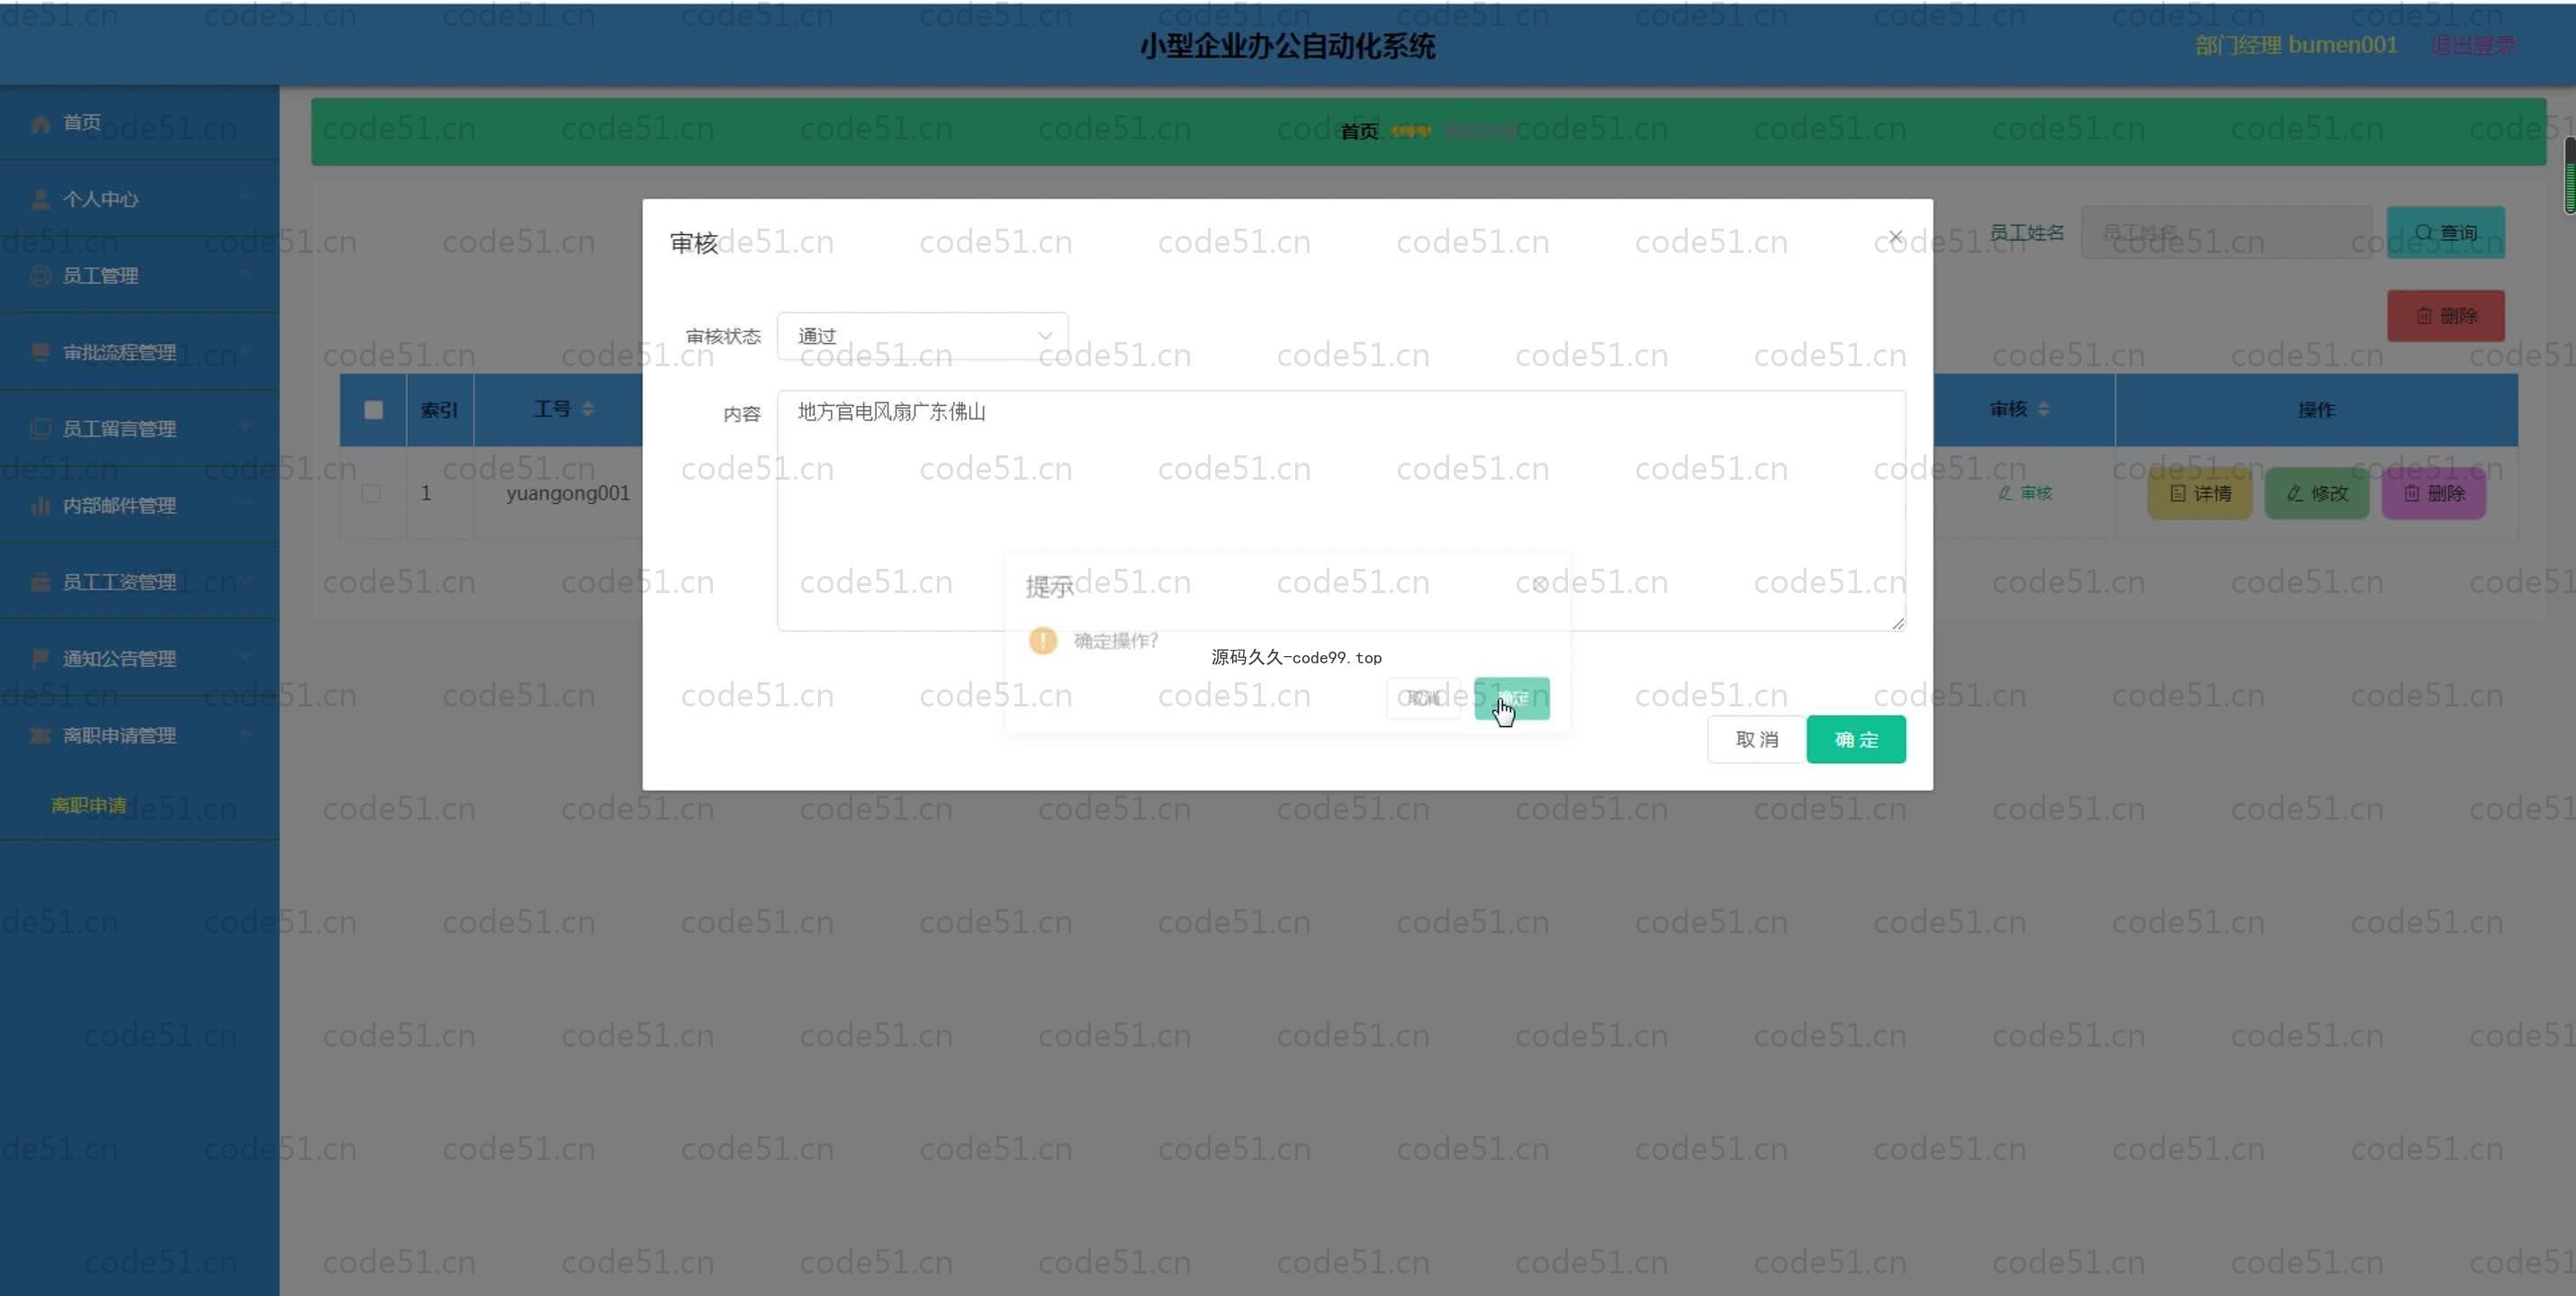Click the orange warning icon in 提示
This screenshot has height=1296, width=2576.
coord(1042,640)
